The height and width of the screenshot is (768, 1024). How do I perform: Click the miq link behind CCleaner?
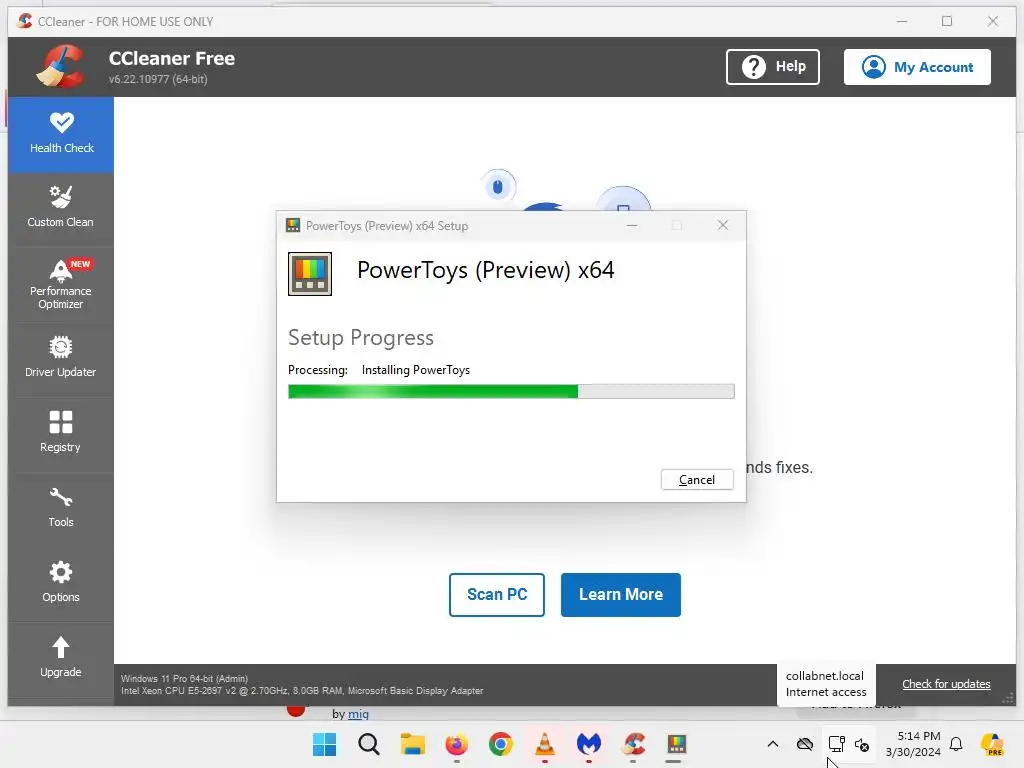pos(358,714)
